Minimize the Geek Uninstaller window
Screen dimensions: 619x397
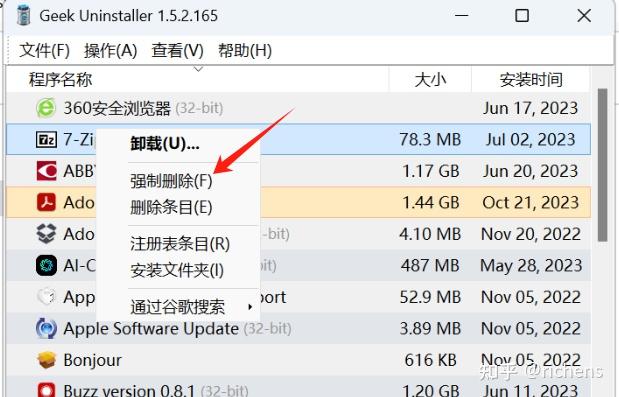pos(461,16)
